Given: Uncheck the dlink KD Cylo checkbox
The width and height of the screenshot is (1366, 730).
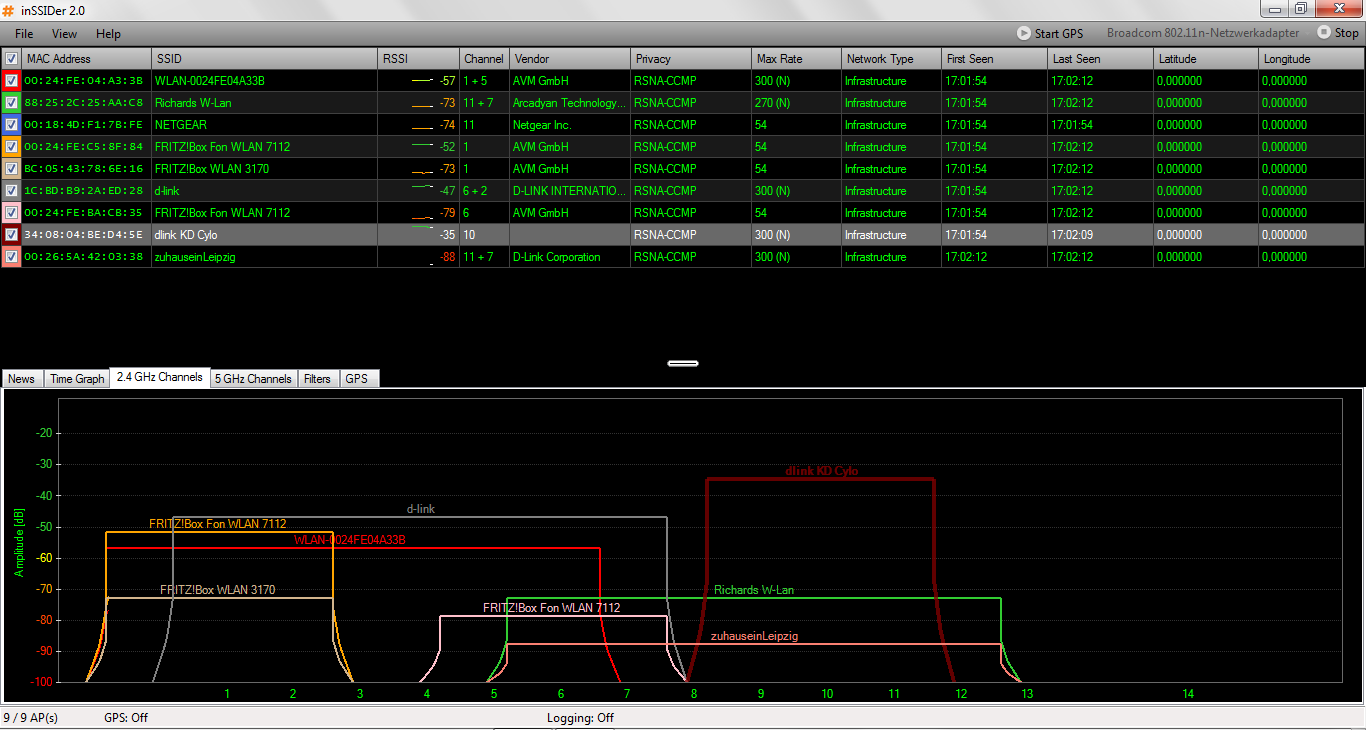Looking at the screenshot, I should (x=11, y=235).
